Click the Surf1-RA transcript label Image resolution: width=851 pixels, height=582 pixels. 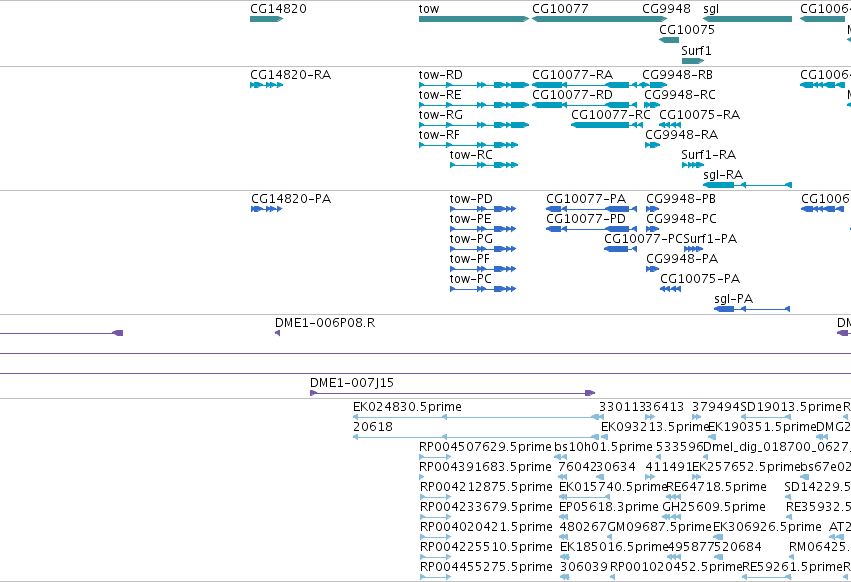tap(709, 155)
